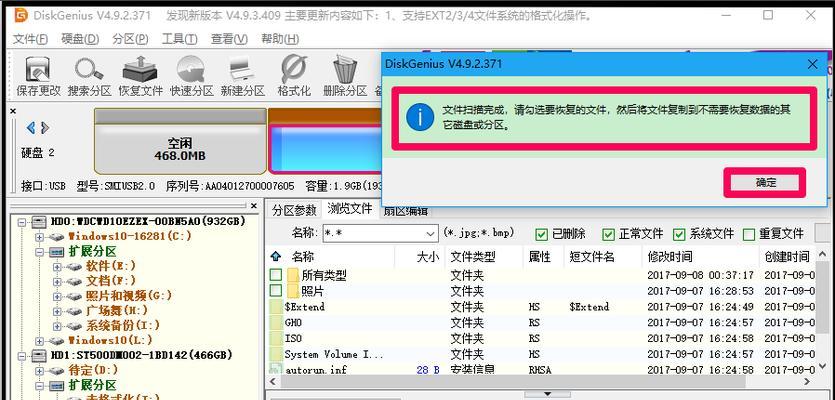
Task: Expand the Windows10-16281(C:) tree node
Action: tap(39, 236)
